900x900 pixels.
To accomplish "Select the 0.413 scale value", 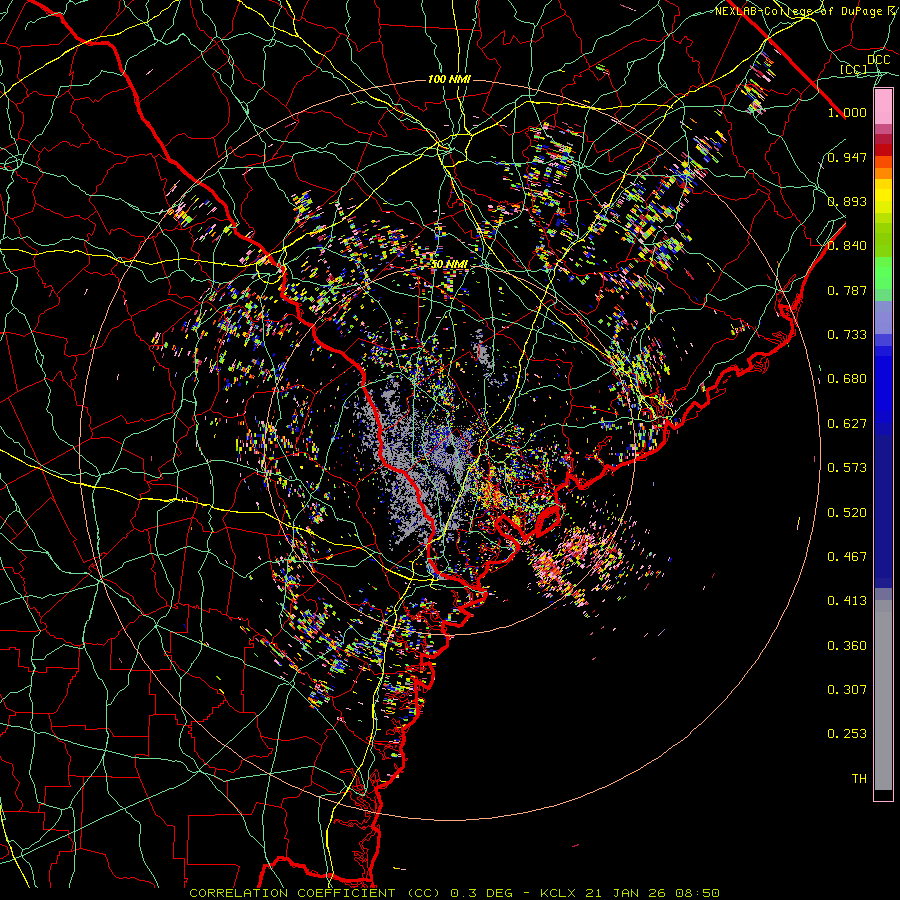I will 847,601.
